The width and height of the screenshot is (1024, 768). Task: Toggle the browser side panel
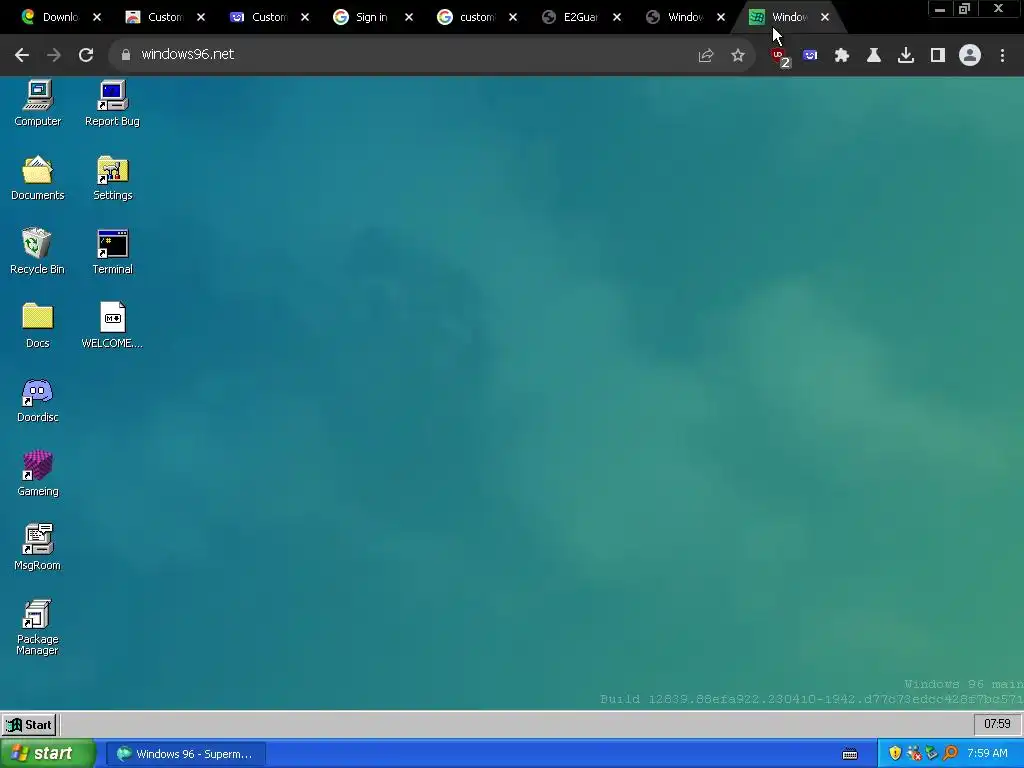(938, 56)
